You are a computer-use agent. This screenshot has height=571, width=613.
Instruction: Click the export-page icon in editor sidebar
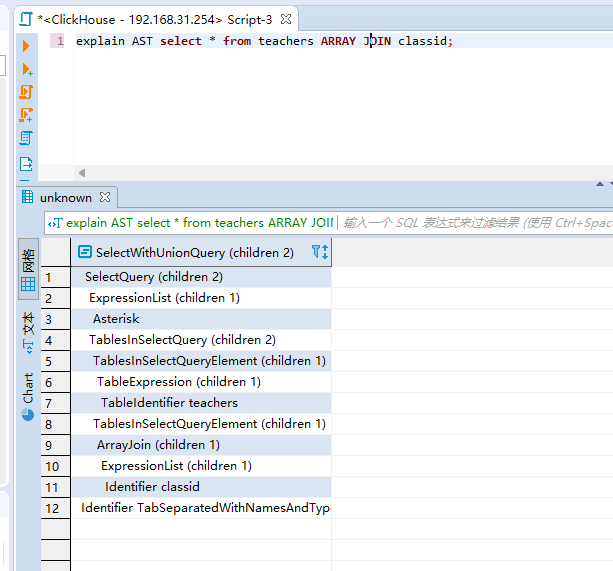click(26, 164)
